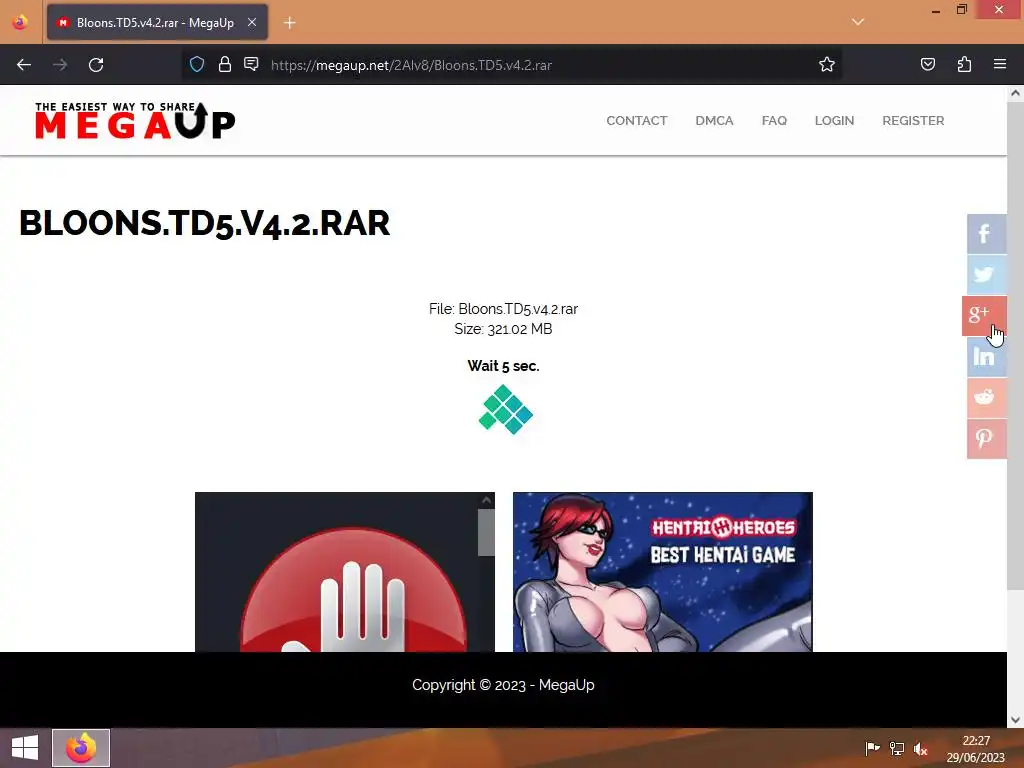
Task: Click the Hentai Heroes ad banner
Action: (663, 572)
